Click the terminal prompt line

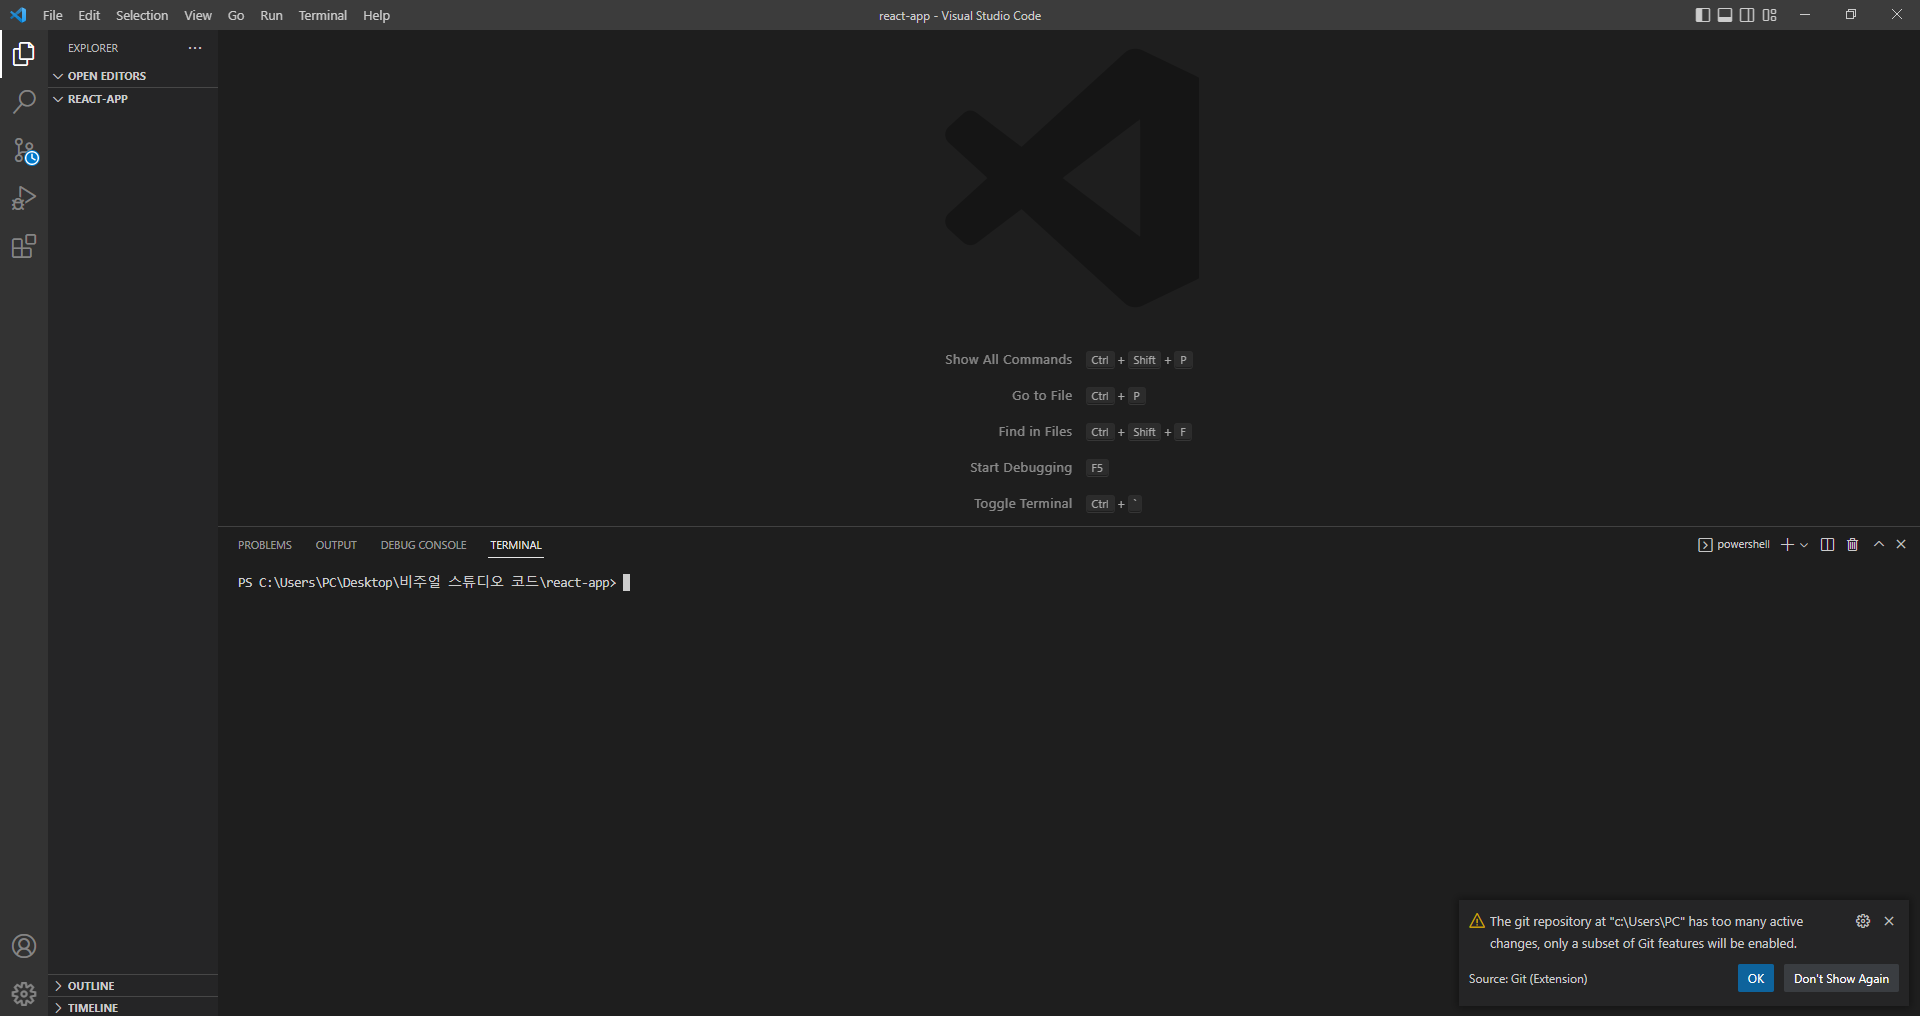[x=434, y=582]
